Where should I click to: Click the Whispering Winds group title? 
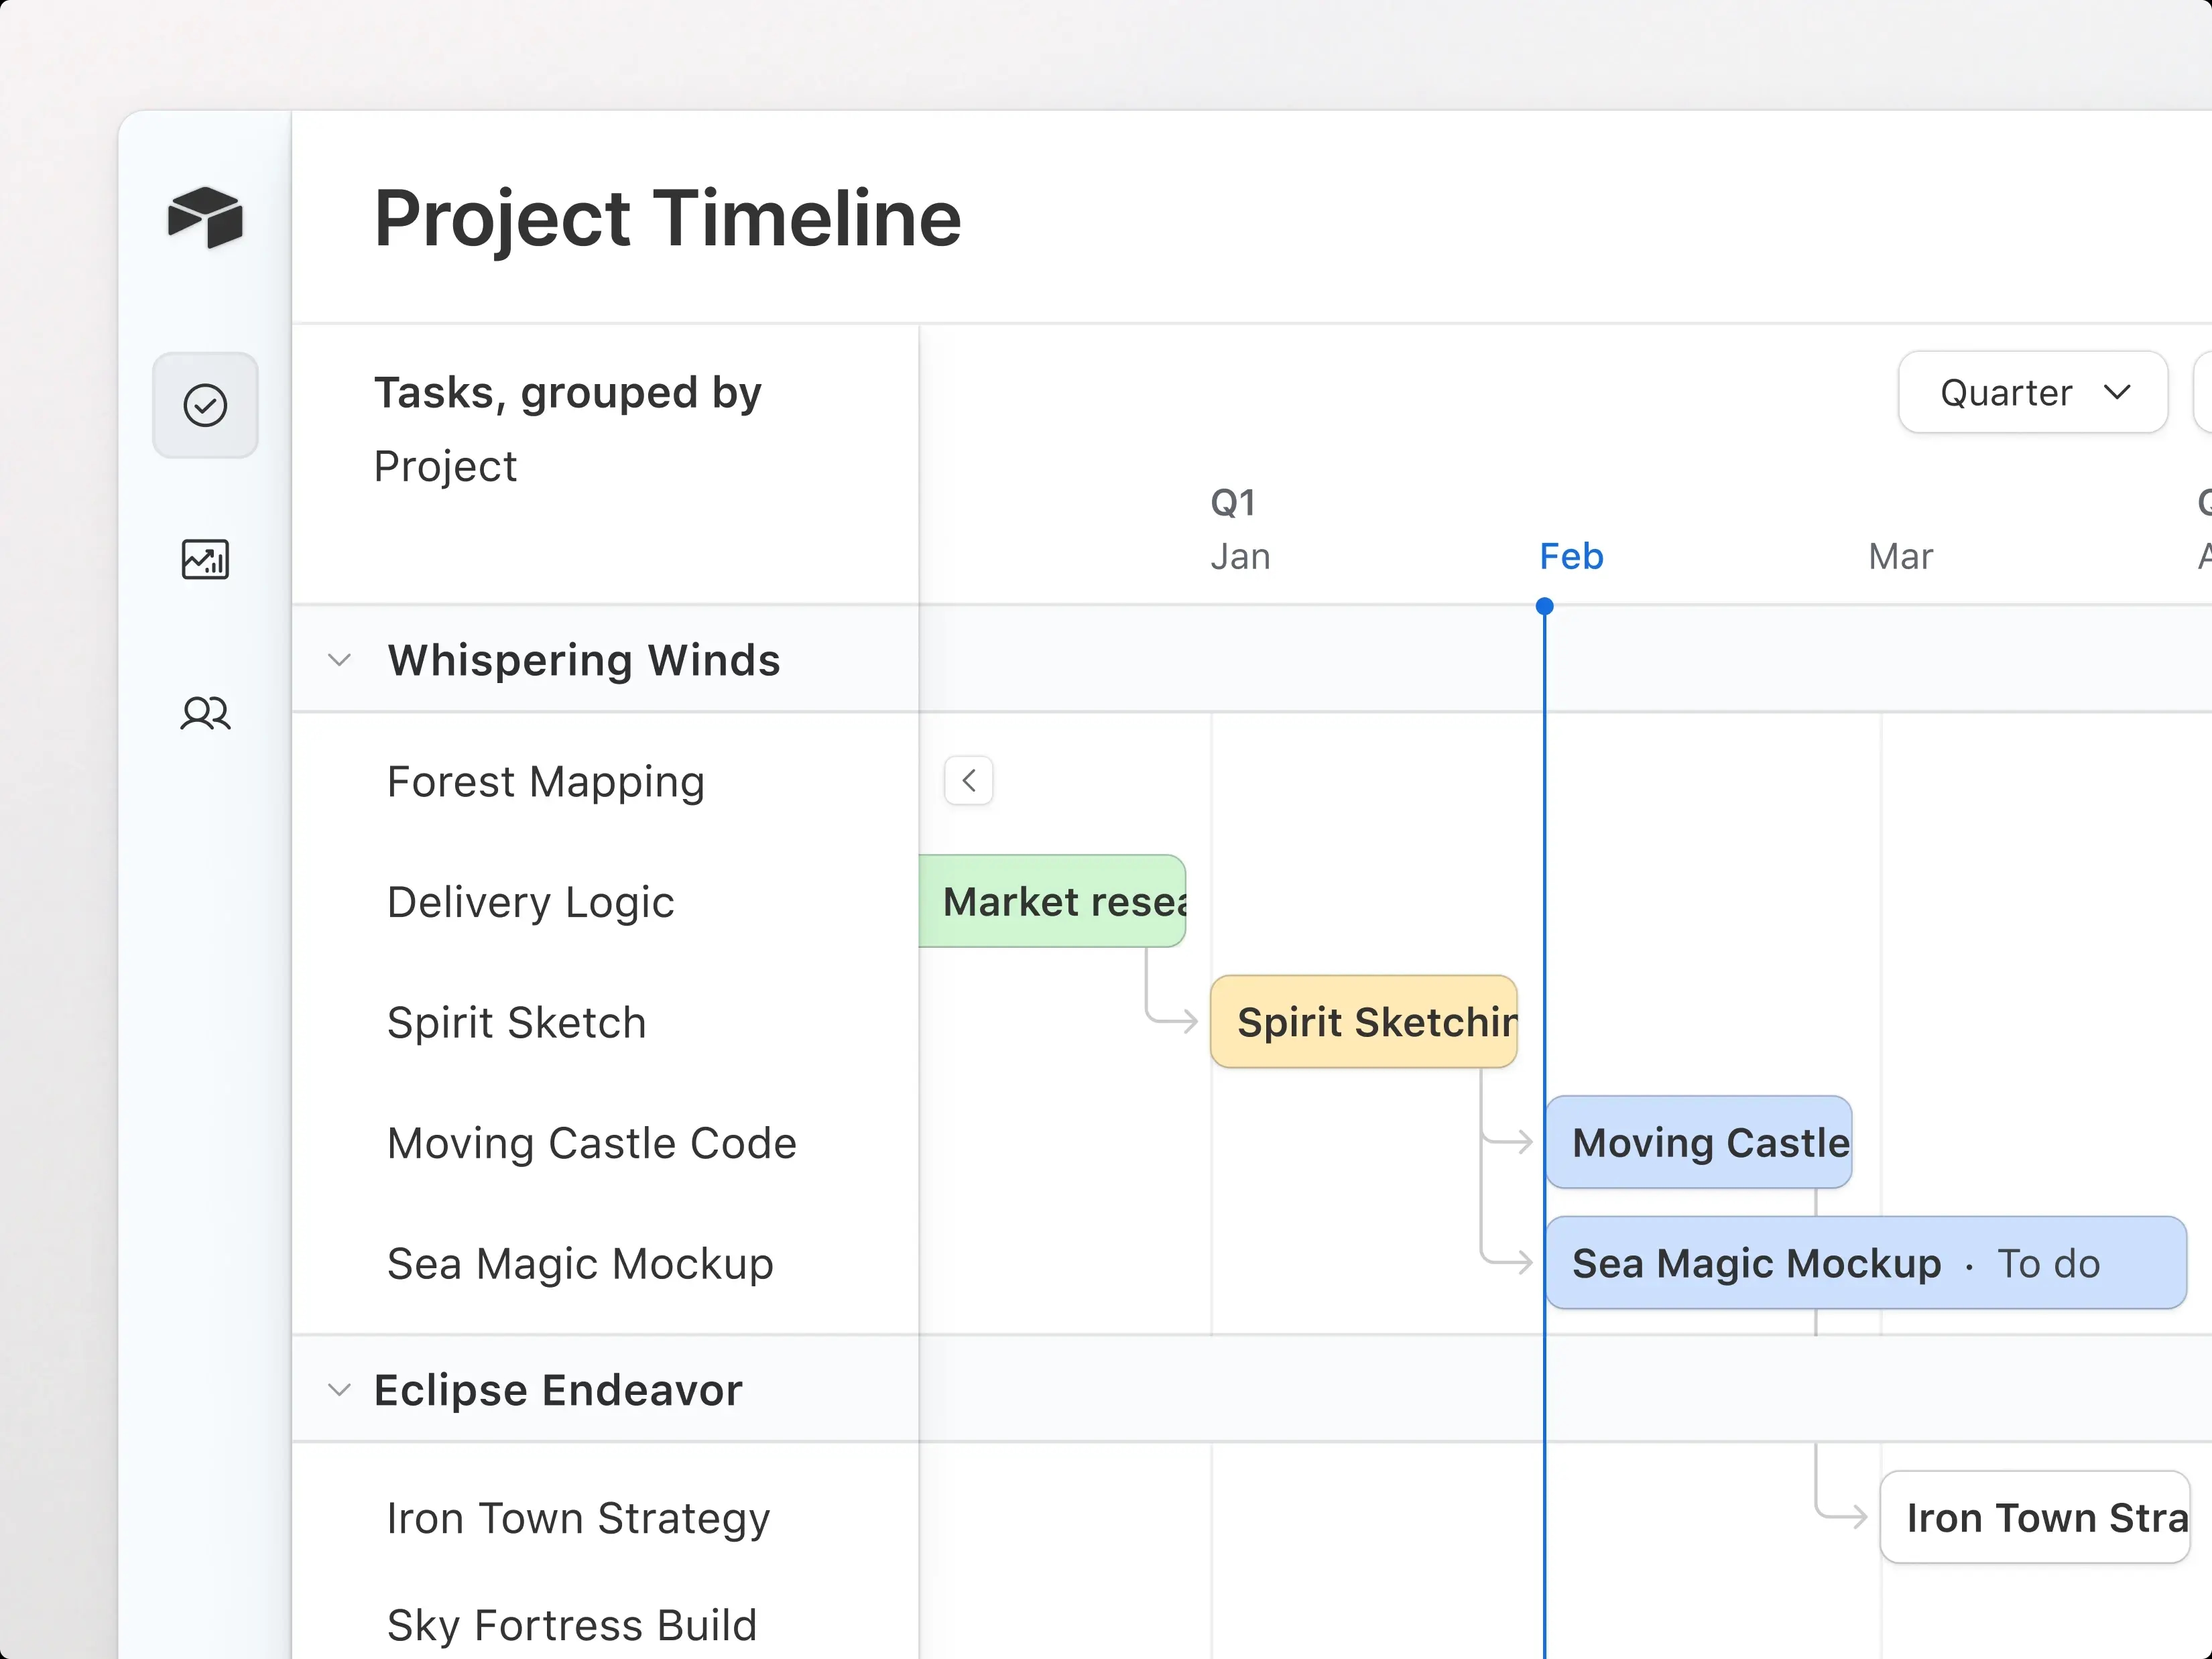(584, 660)
